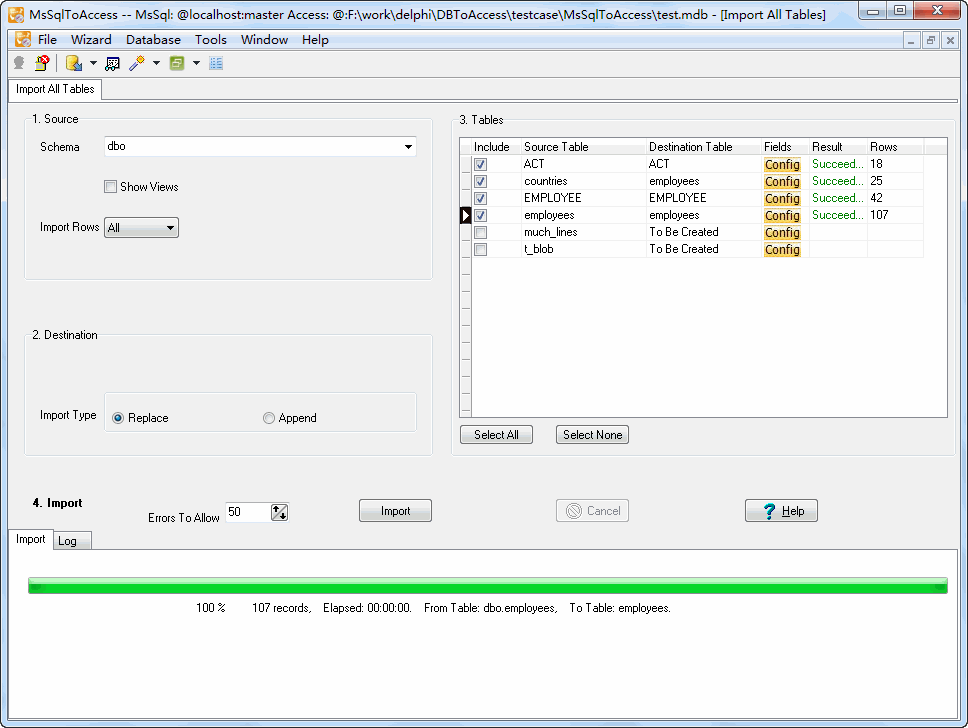Viewport: 968px width, 728px height.
Task: Click the Errors To Allow input field
Action: tap(248, 512)
